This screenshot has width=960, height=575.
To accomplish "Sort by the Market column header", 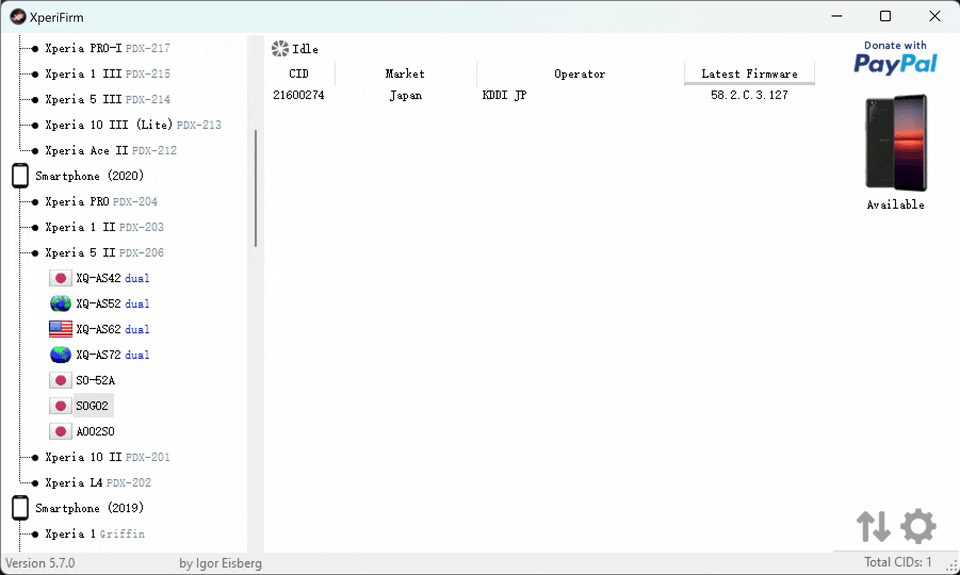I will pyautogui.click(x=405, y=73).
